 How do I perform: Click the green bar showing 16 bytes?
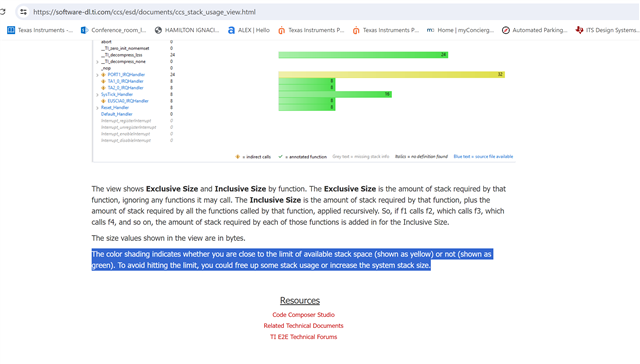click(335, 94)
